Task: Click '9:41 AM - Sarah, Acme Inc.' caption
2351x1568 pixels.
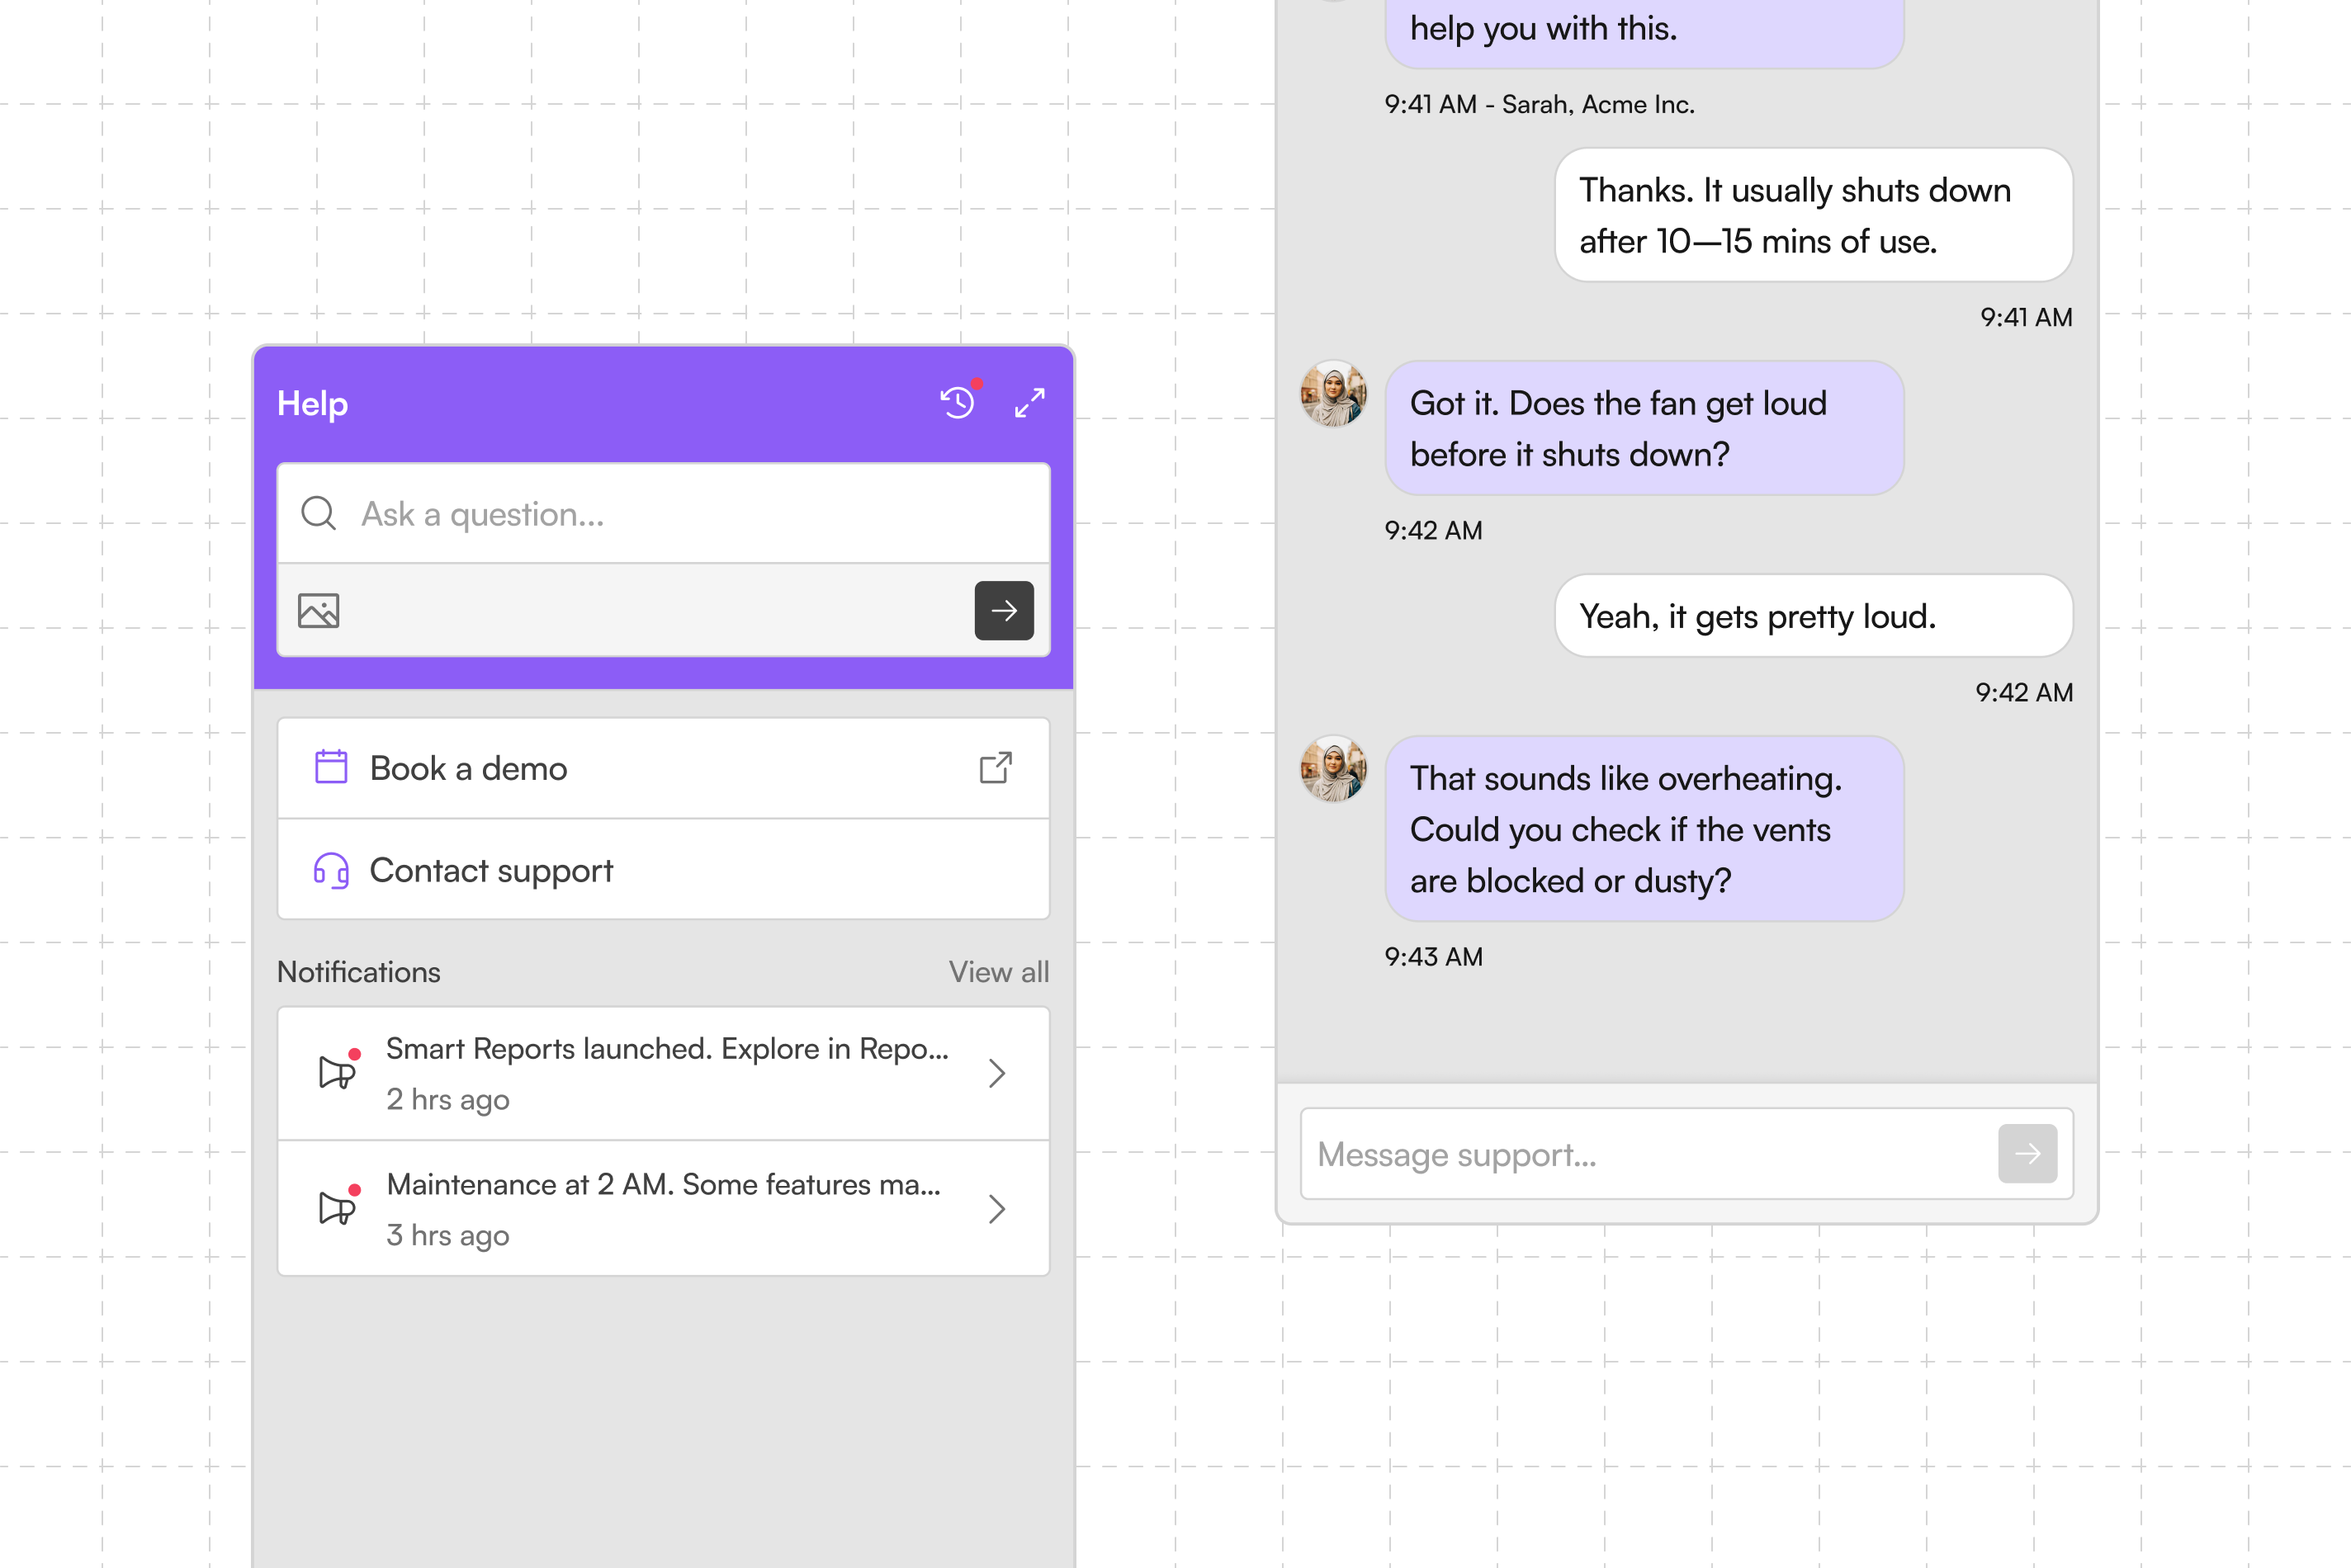Action: pos(1539,104)
